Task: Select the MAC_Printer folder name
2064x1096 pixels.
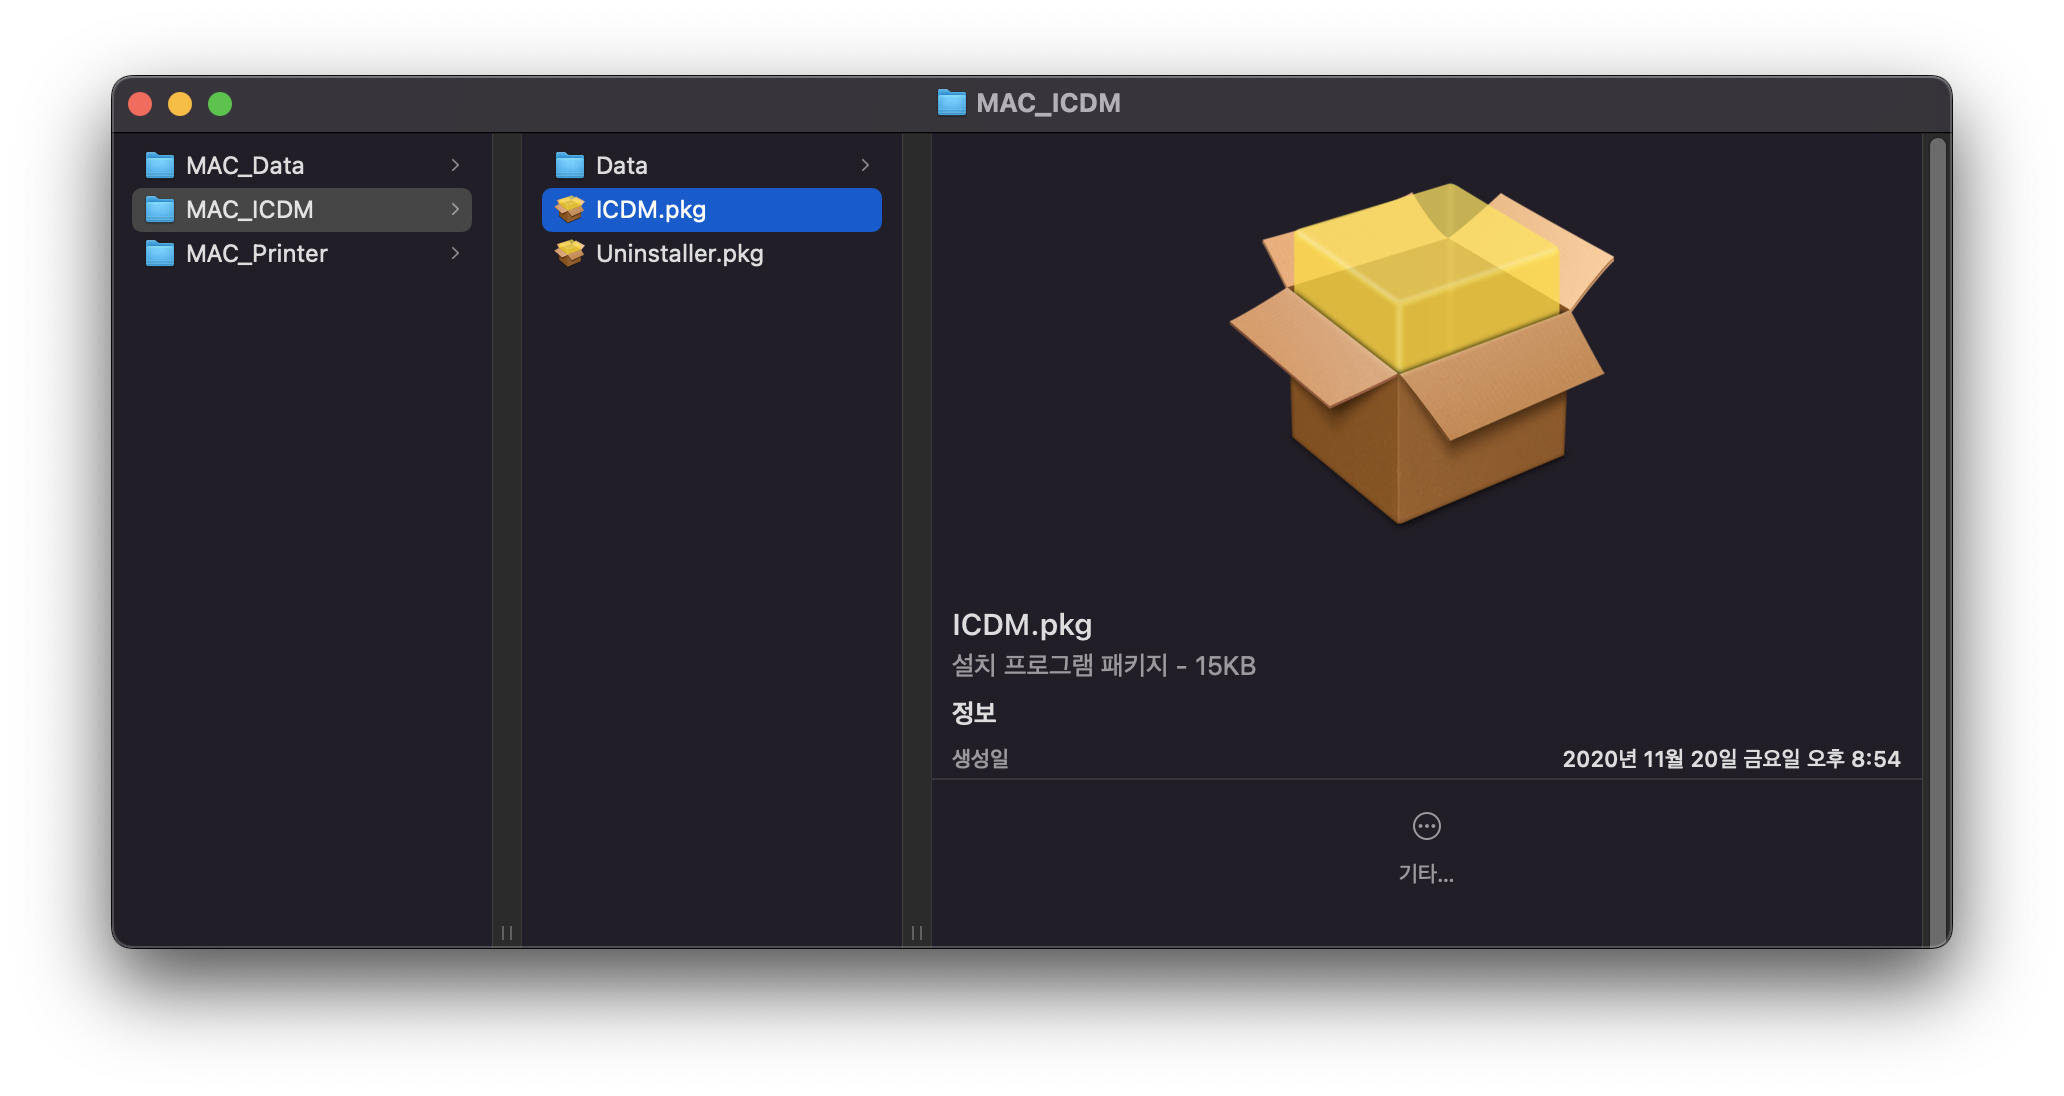Action: point(257,254)
